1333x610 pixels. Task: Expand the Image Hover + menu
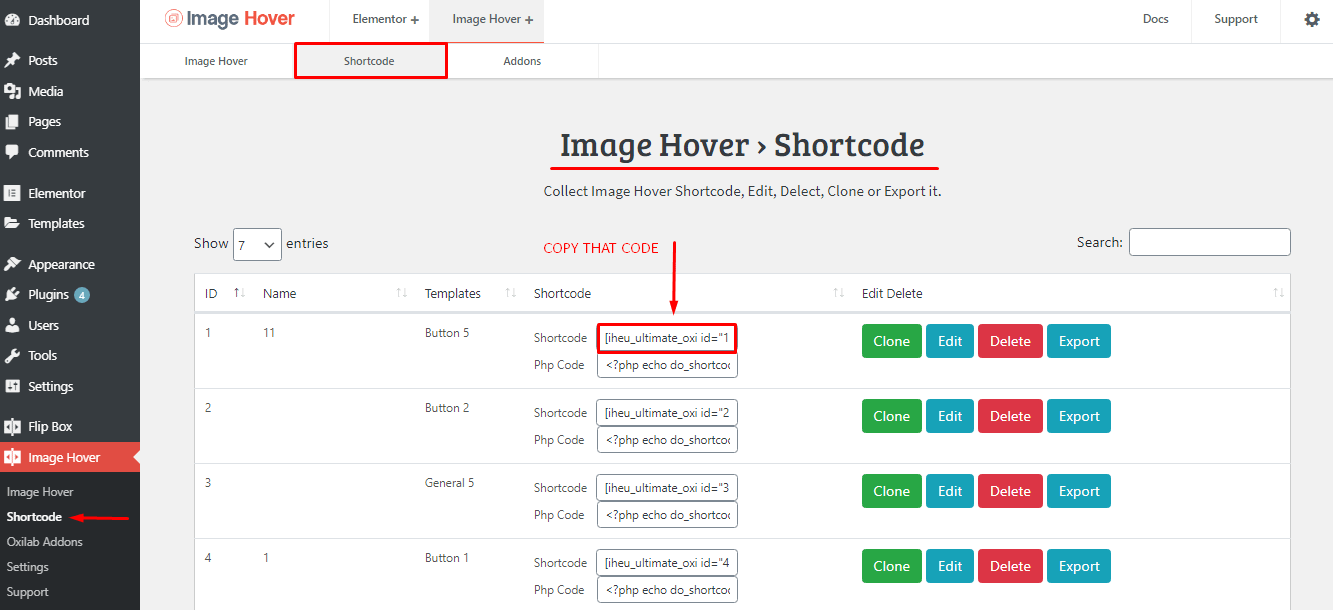(x=492, y=19)
